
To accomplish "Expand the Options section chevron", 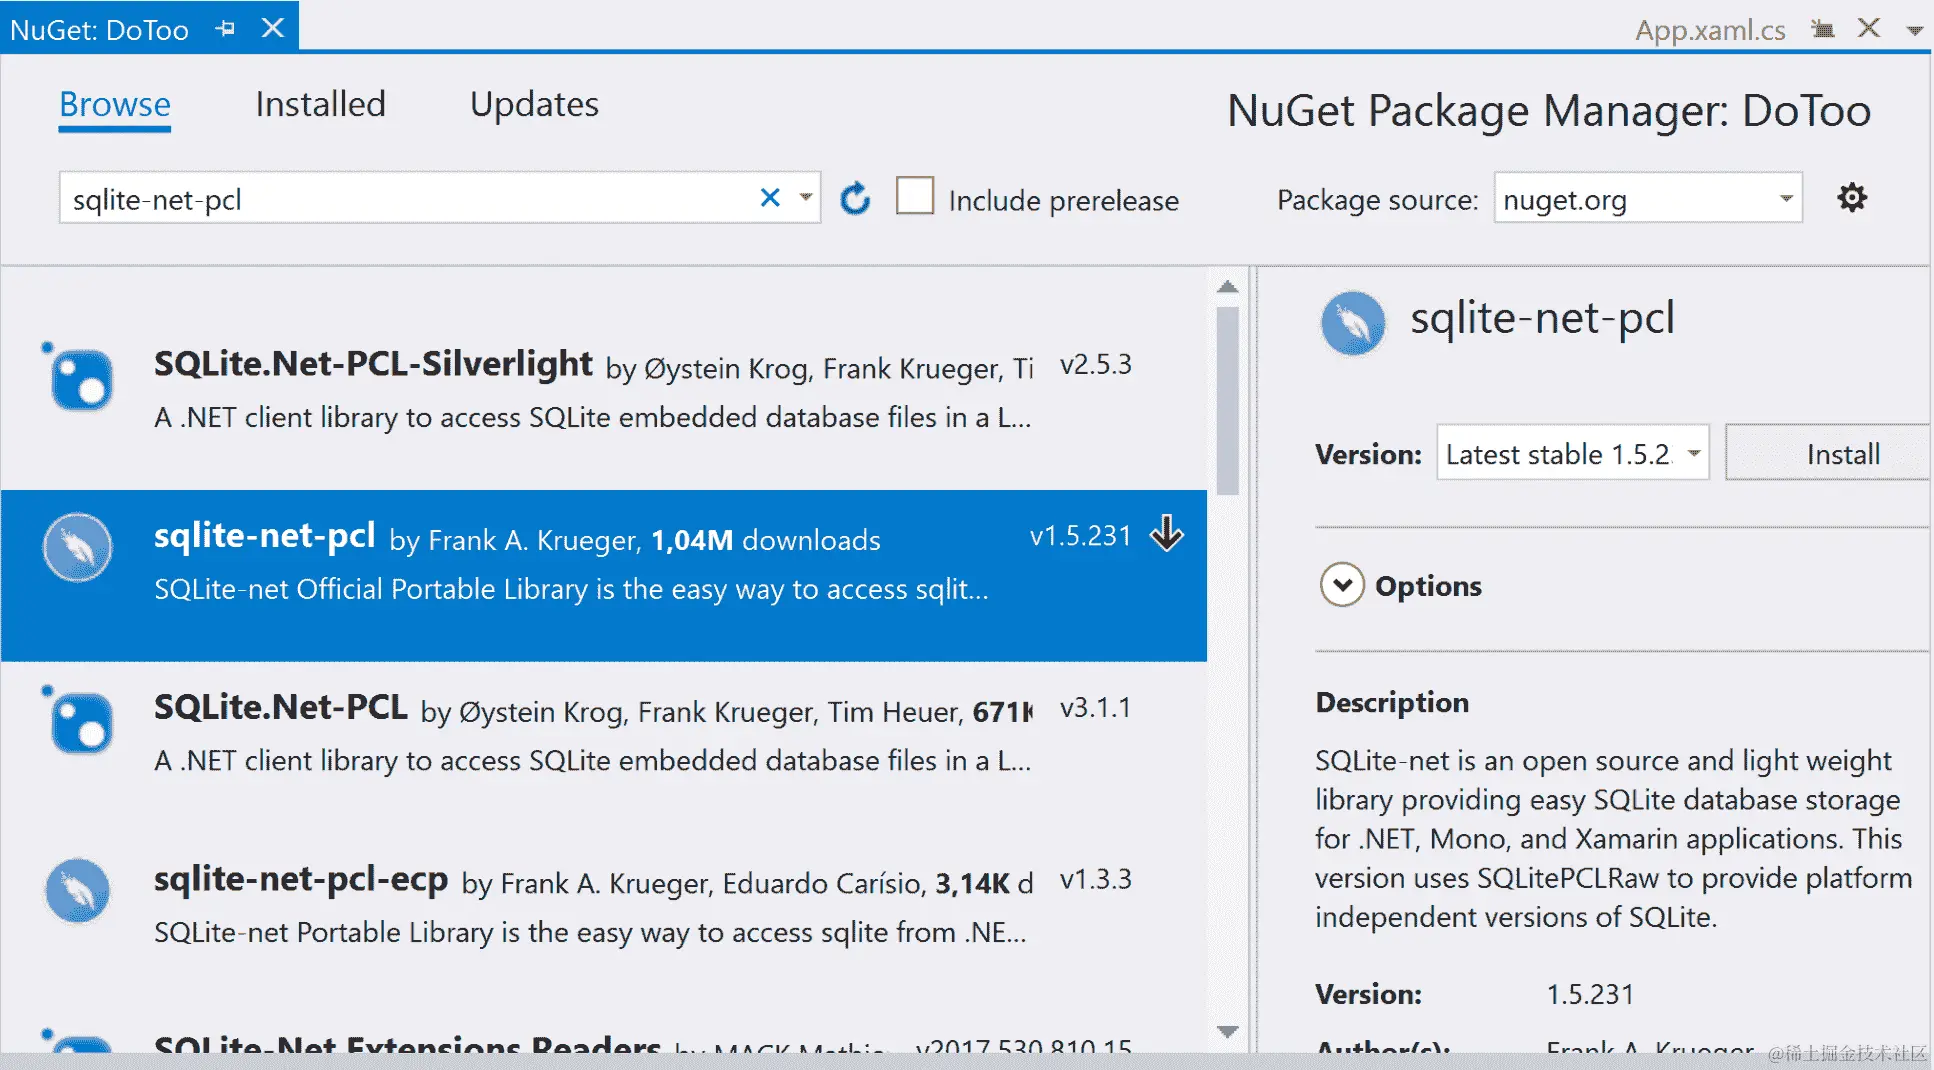I will (1342, 585).
